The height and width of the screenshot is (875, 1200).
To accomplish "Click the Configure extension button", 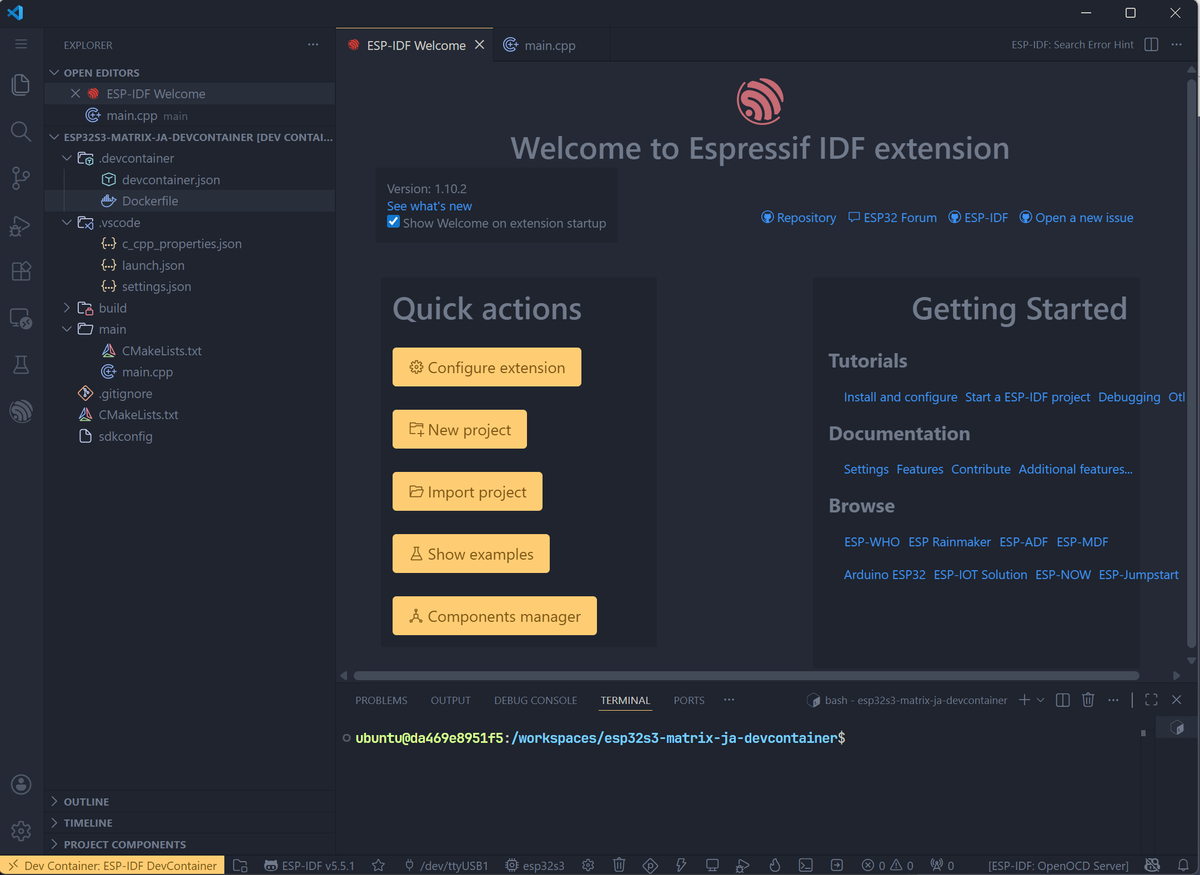I will [486, 367].
